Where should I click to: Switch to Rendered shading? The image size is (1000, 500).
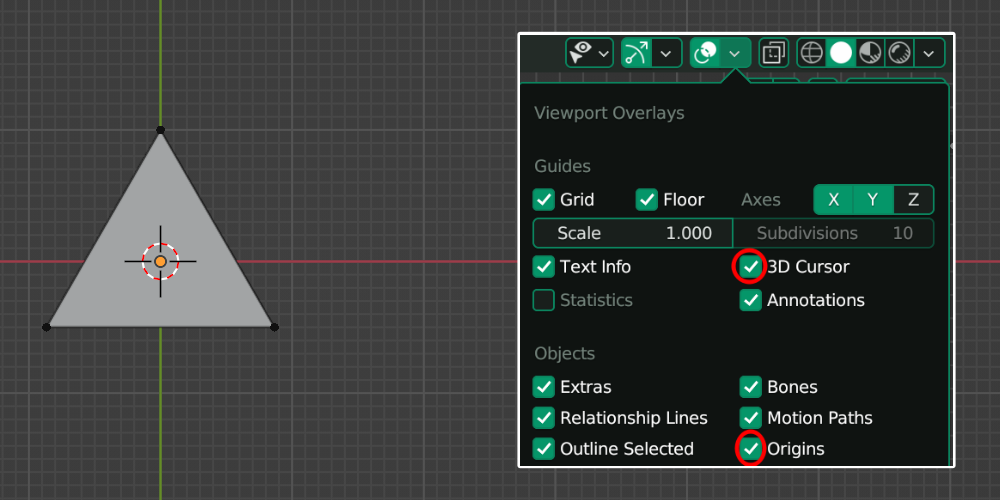[x=899, y=53]
